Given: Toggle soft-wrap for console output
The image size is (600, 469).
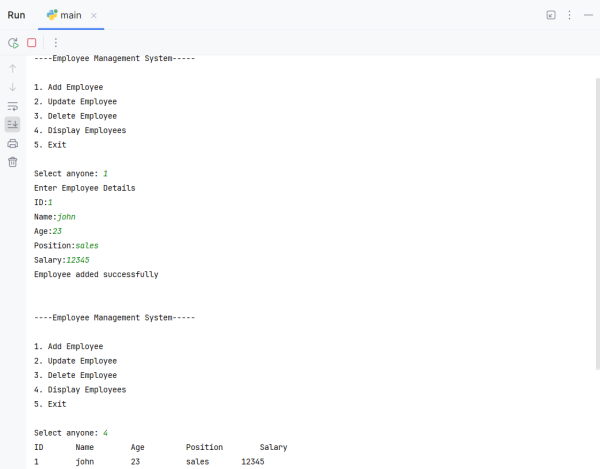Looking at the screenshot, I should pyautogui.click(x=13, y=105).
